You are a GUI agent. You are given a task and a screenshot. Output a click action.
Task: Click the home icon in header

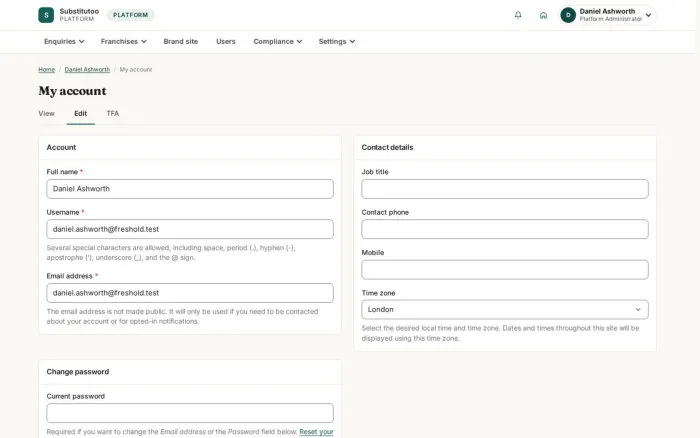point(543,15)
